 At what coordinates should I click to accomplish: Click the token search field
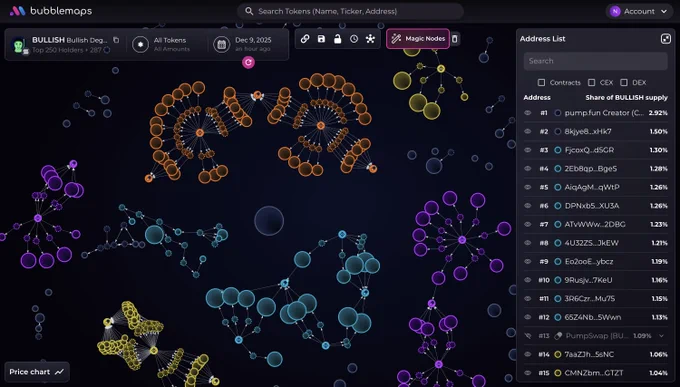[x=350, y=11]
